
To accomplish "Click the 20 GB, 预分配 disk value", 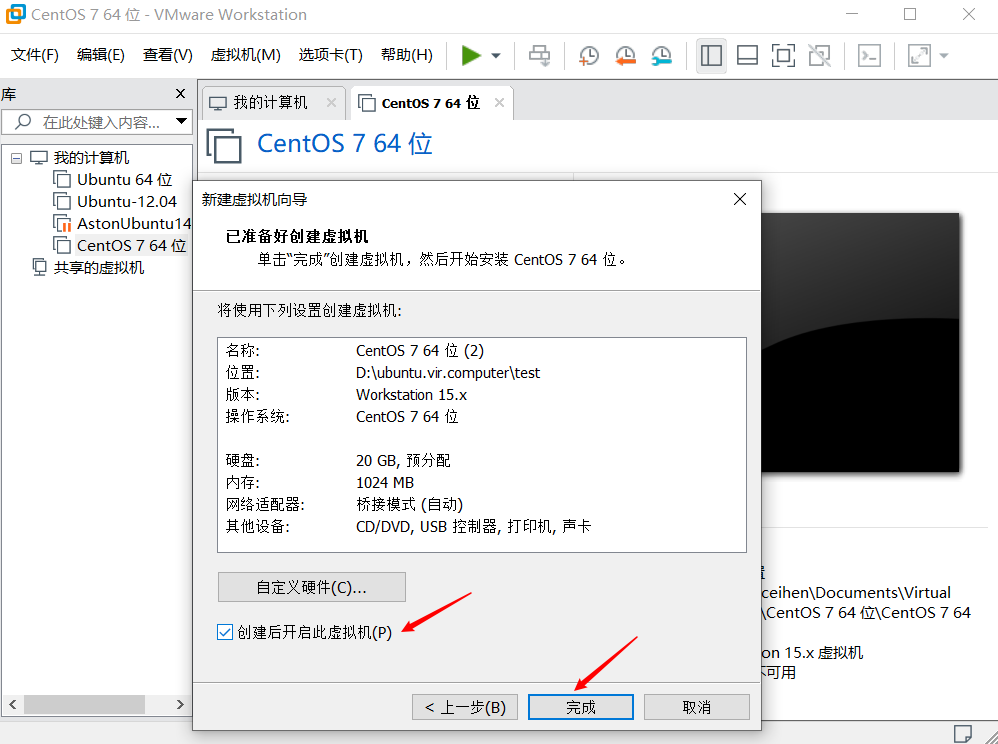I will point(403,461).
